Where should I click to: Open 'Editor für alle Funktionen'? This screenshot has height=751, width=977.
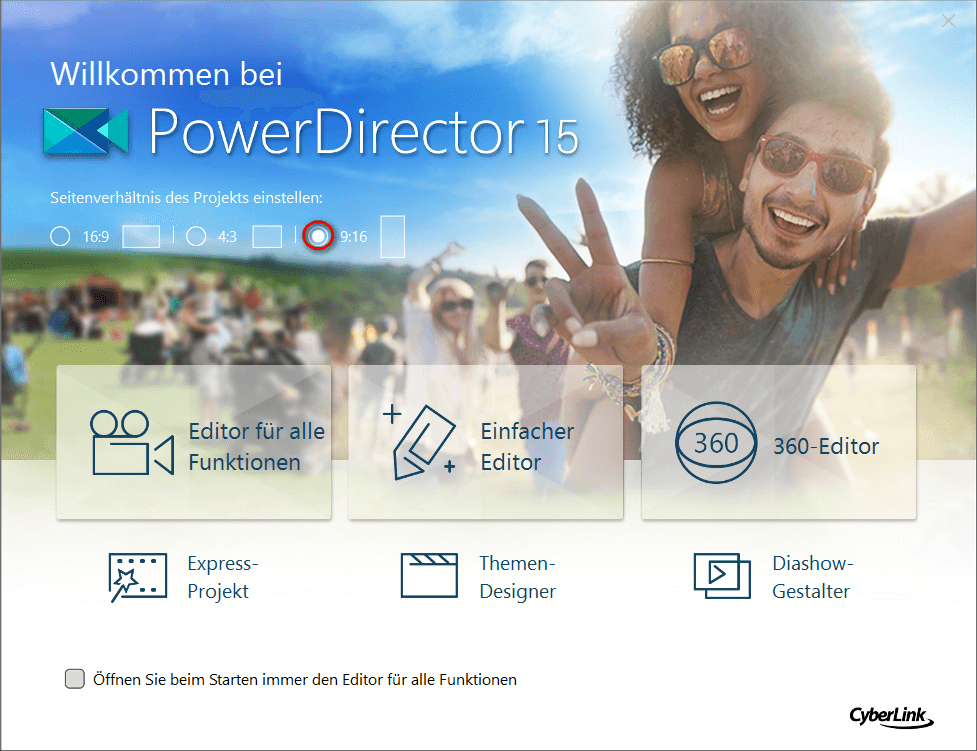tap(193, 442)
